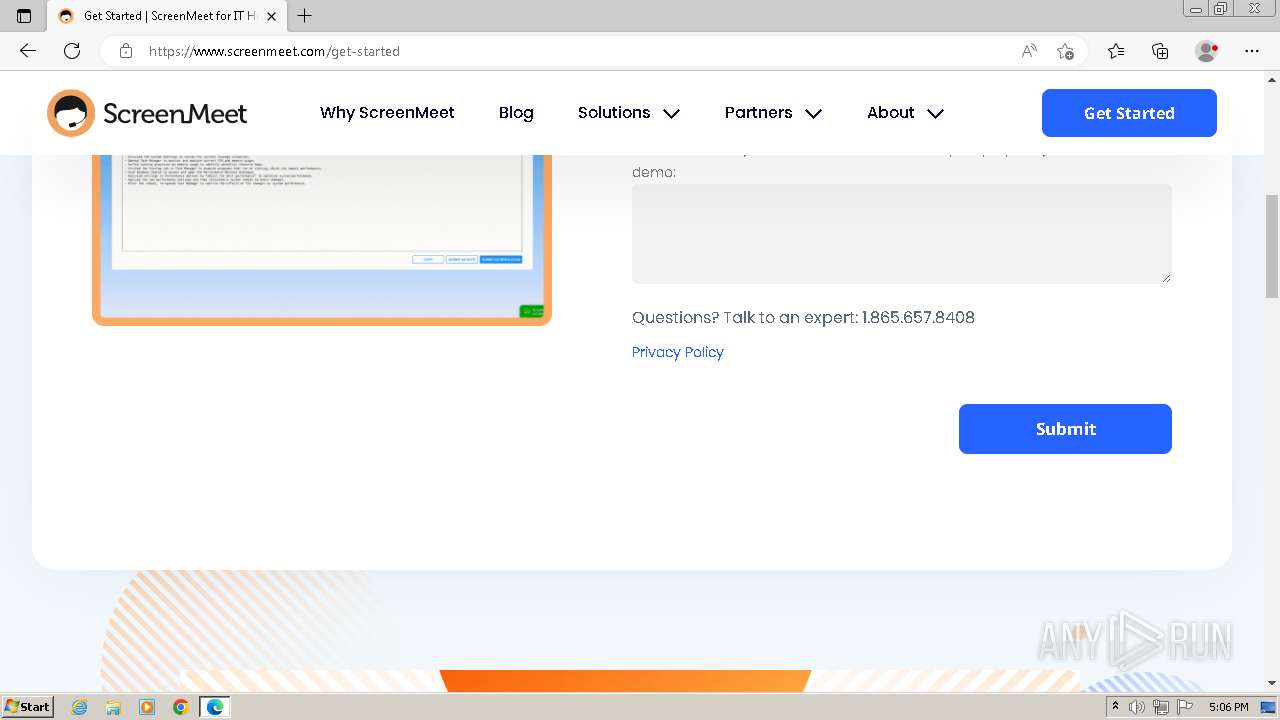Launch Chrome from the taskbar
The width and height of the screenshot is (1280, 720).
click(180, 707)
